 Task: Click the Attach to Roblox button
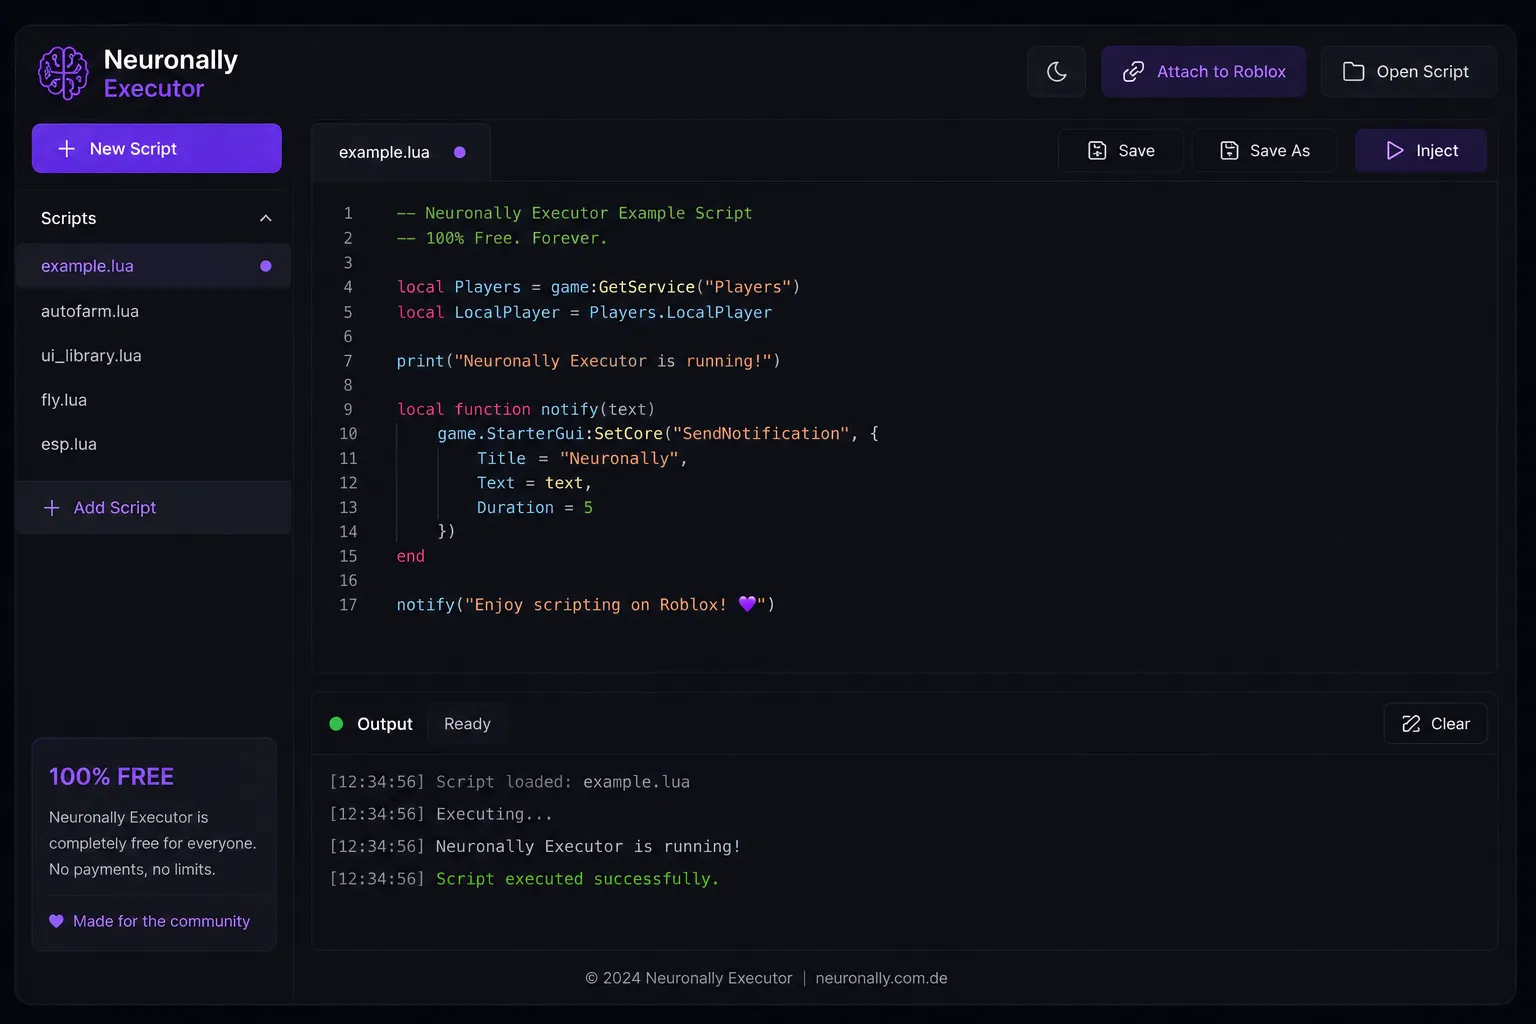click(1204, 71)
